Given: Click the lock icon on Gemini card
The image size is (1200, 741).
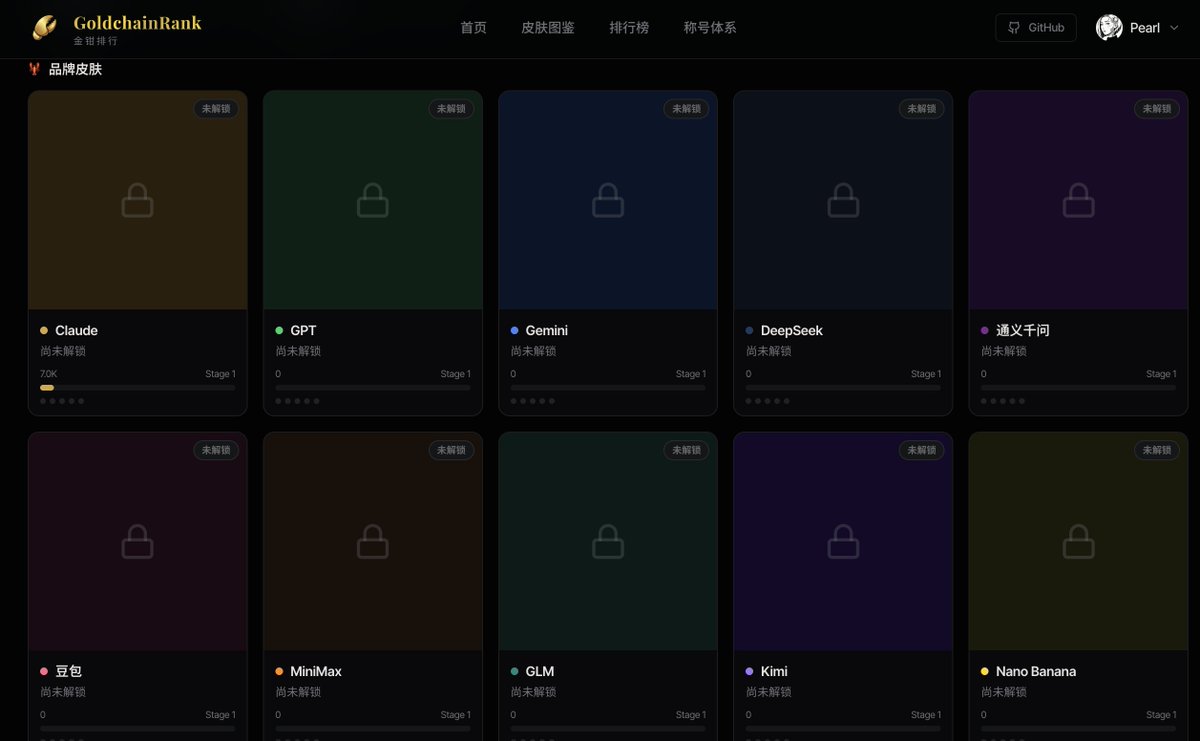Looking at the screenshot, I should [608, 200].
